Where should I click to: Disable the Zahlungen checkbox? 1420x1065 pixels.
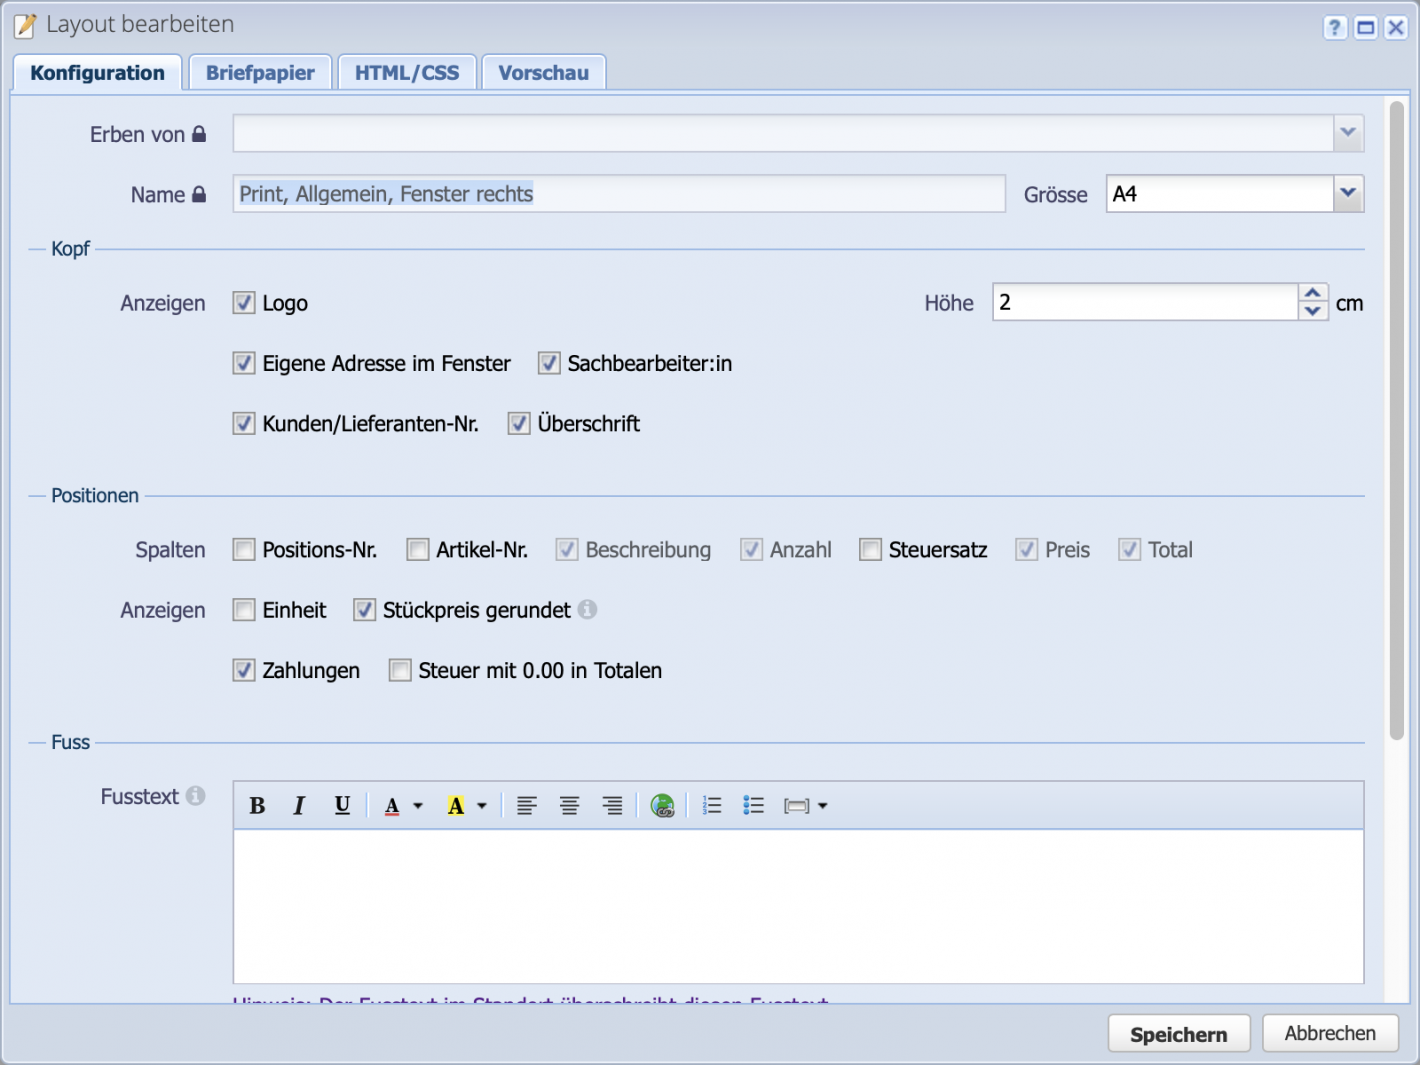tap(244, 670)
